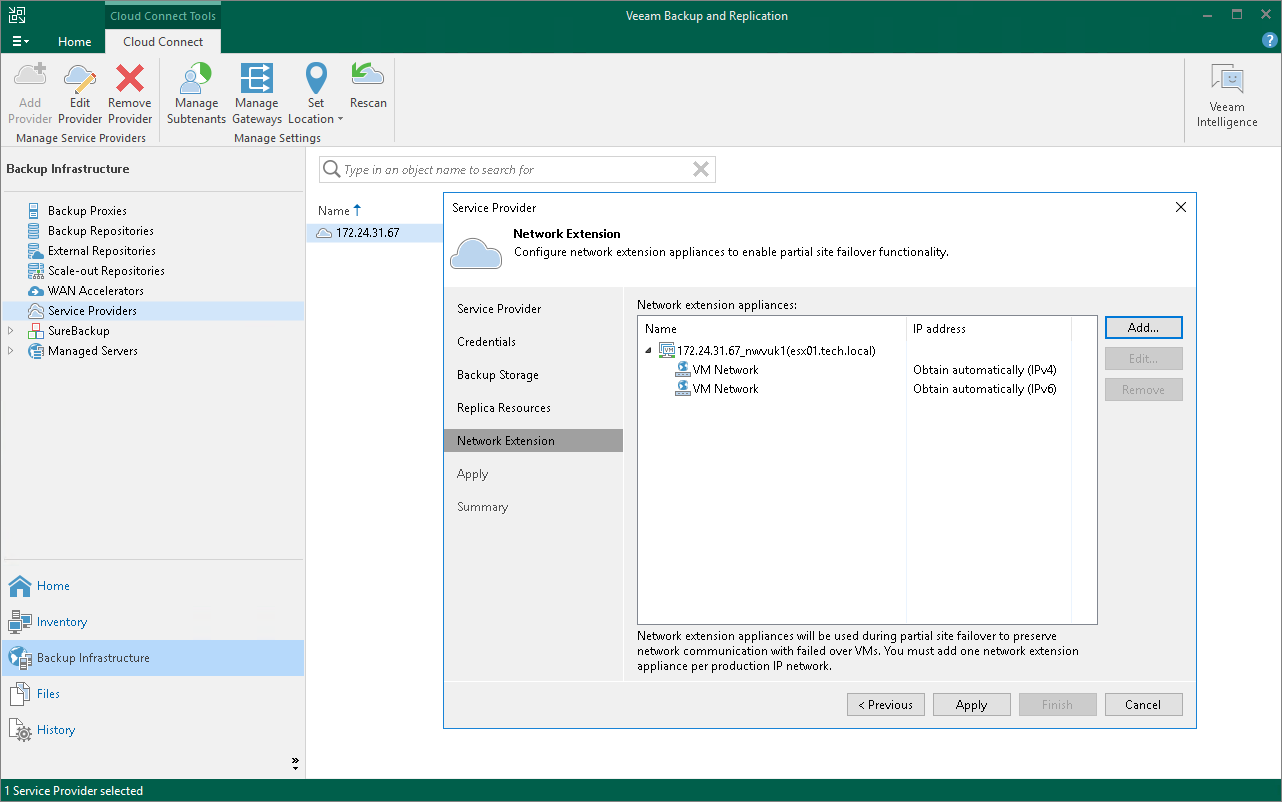Expand the Managed Servers tree node

[x=11, y=351]
